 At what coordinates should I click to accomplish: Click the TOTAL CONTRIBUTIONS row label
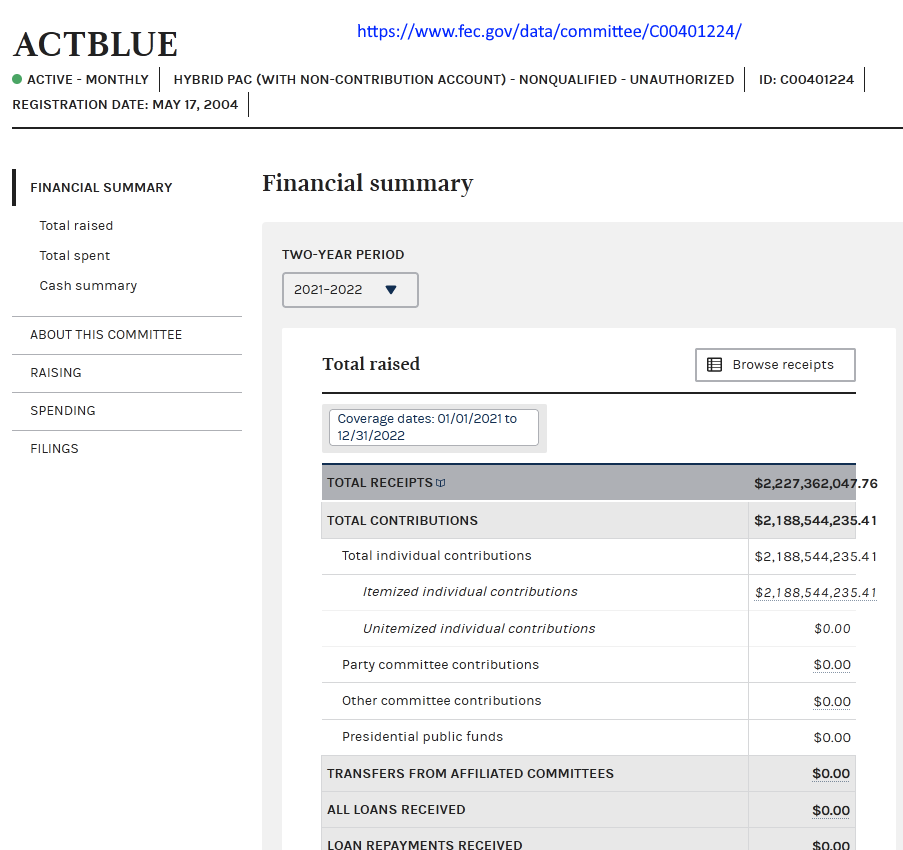click(x=402, y=521)
